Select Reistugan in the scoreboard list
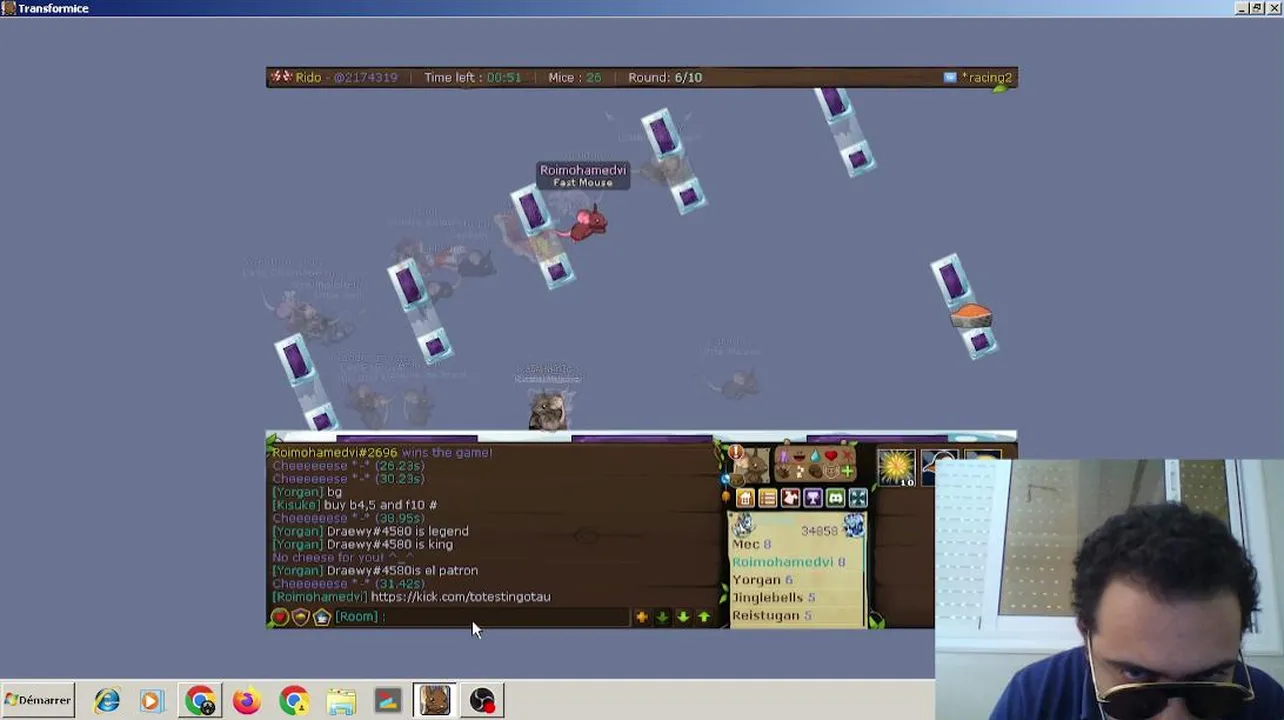The width and height of the screenshot is (1284, 720). point(770,616)
